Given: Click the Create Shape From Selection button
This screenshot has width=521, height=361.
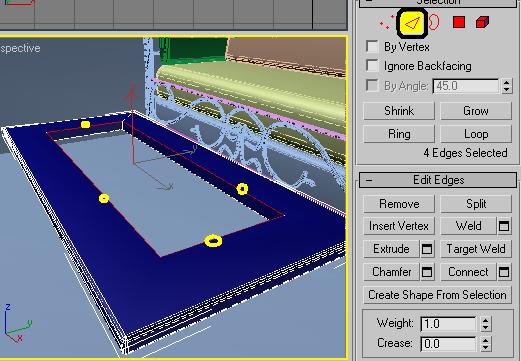Looking at the screenshot, I should click(437, 295).
